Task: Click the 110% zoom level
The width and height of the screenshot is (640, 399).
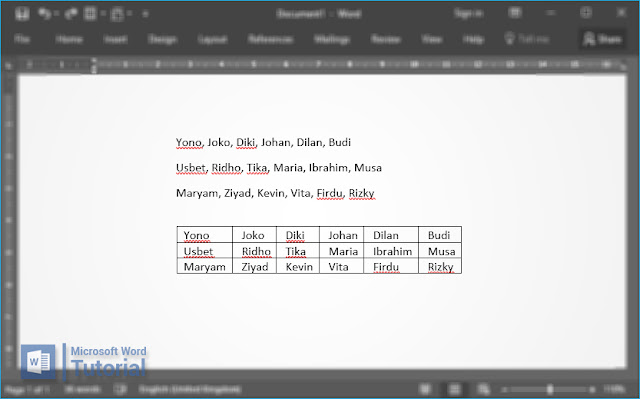Action: click(614, 389)
